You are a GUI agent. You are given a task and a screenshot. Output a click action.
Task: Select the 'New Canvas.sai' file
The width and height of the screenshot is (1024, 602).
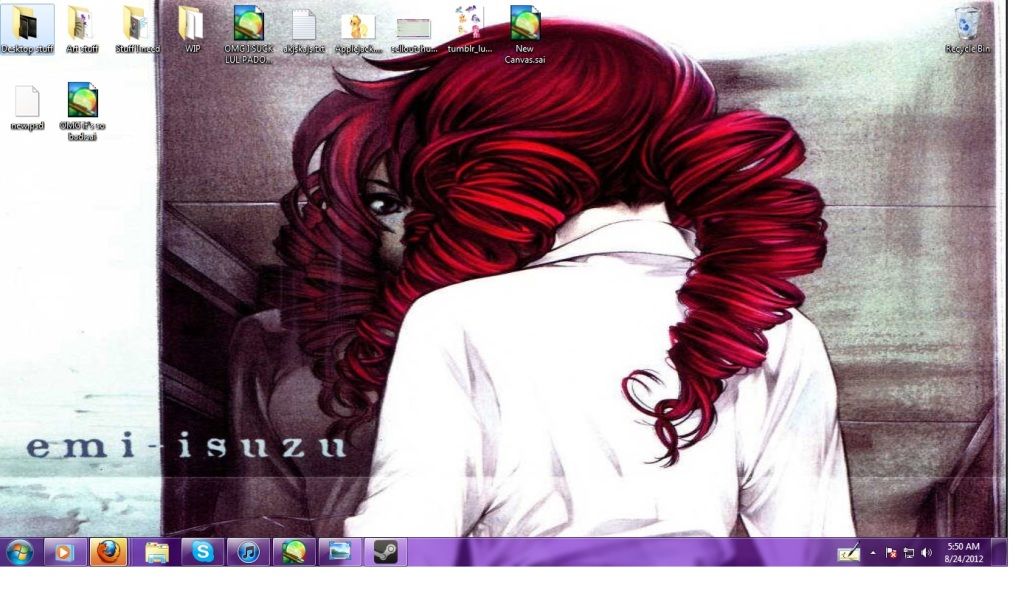click(524, 34)
